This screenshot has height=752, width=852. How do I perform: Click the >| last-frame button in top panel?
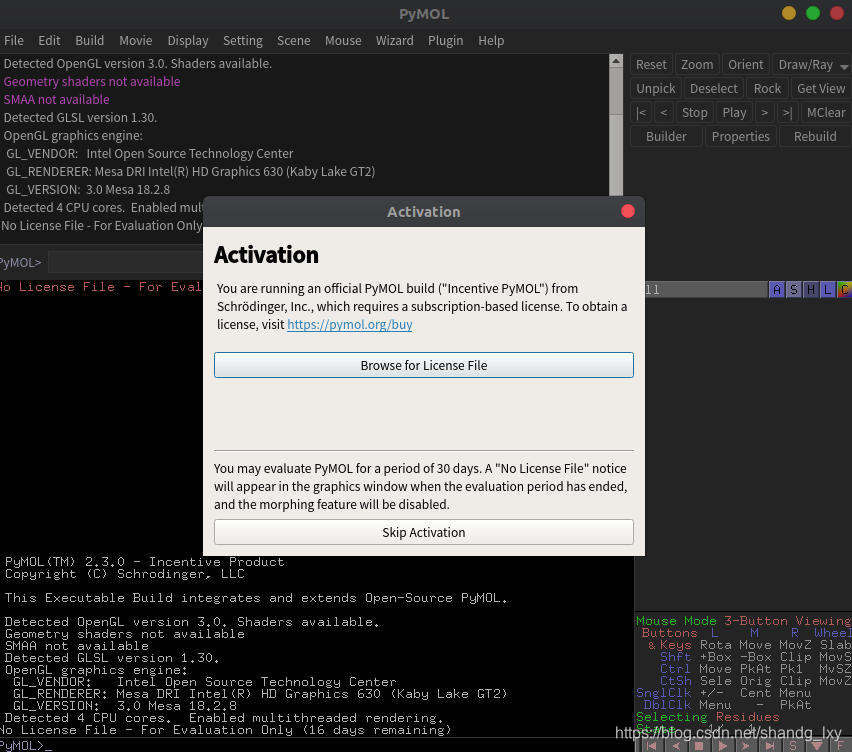[787, 112]
